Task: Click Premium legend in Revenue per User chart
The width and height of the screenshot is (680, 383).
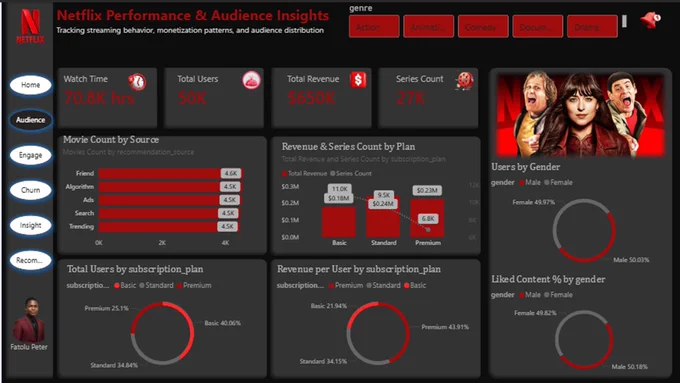Action: [346, 285]
